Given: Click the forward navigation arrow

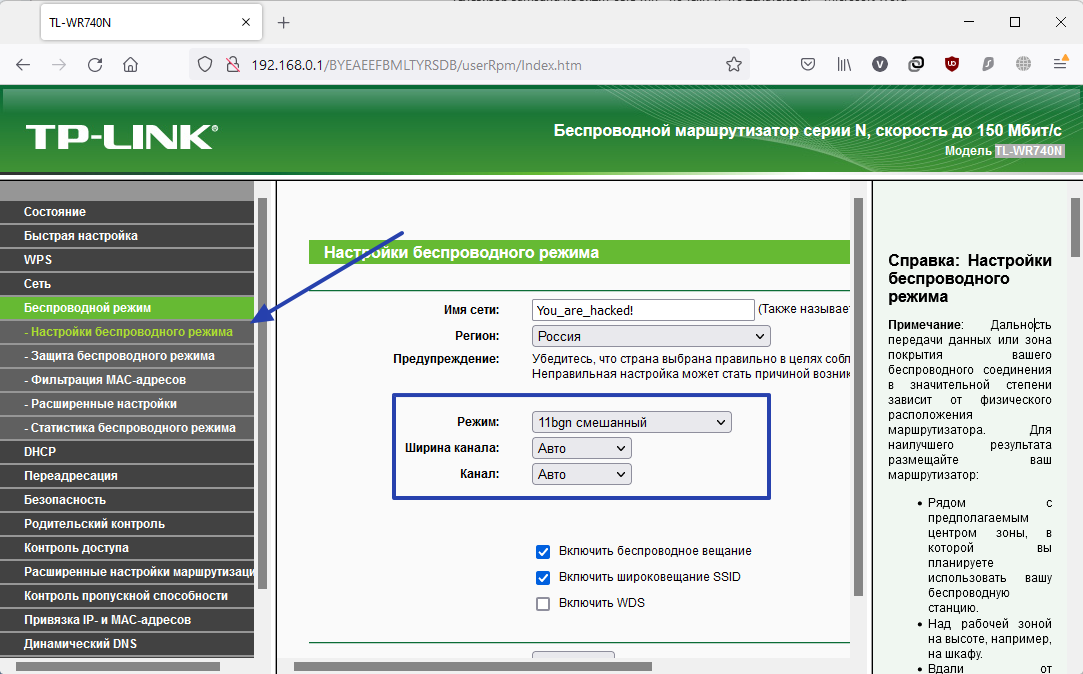Looking at the screenshot, I should (59, 65).
